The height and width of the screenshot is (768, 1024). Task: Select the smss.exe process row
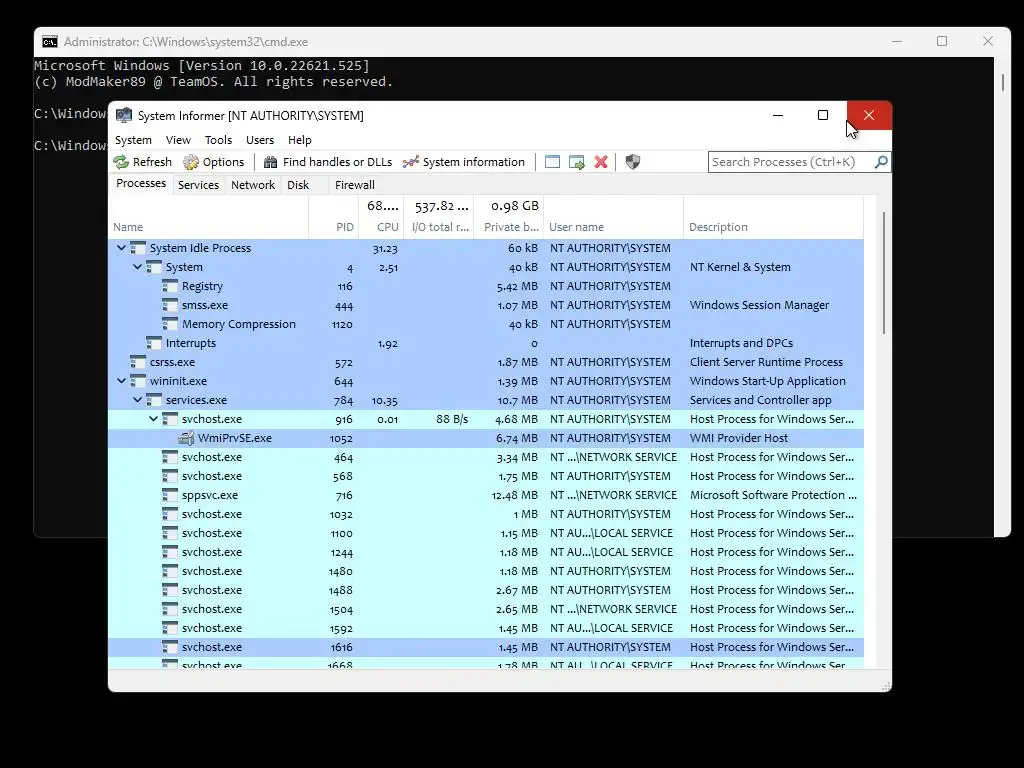point(486,305)
